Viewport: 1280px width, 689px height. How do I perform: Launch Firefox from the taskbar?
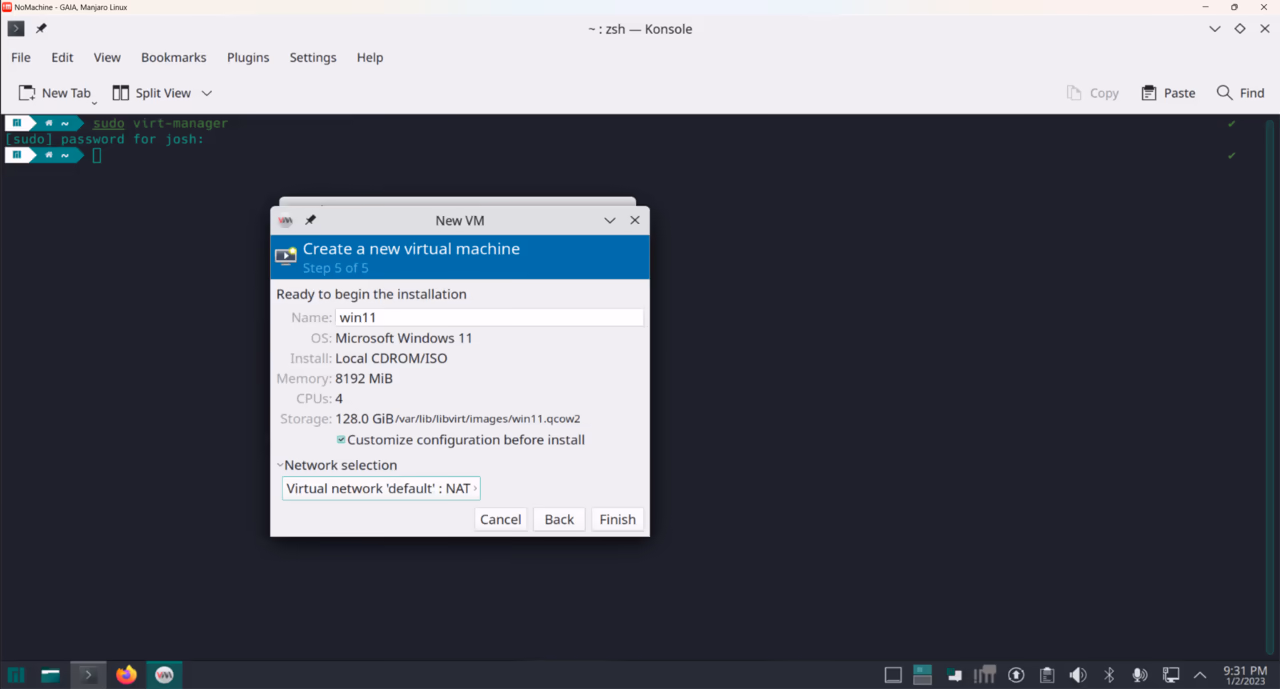[126, 674]
